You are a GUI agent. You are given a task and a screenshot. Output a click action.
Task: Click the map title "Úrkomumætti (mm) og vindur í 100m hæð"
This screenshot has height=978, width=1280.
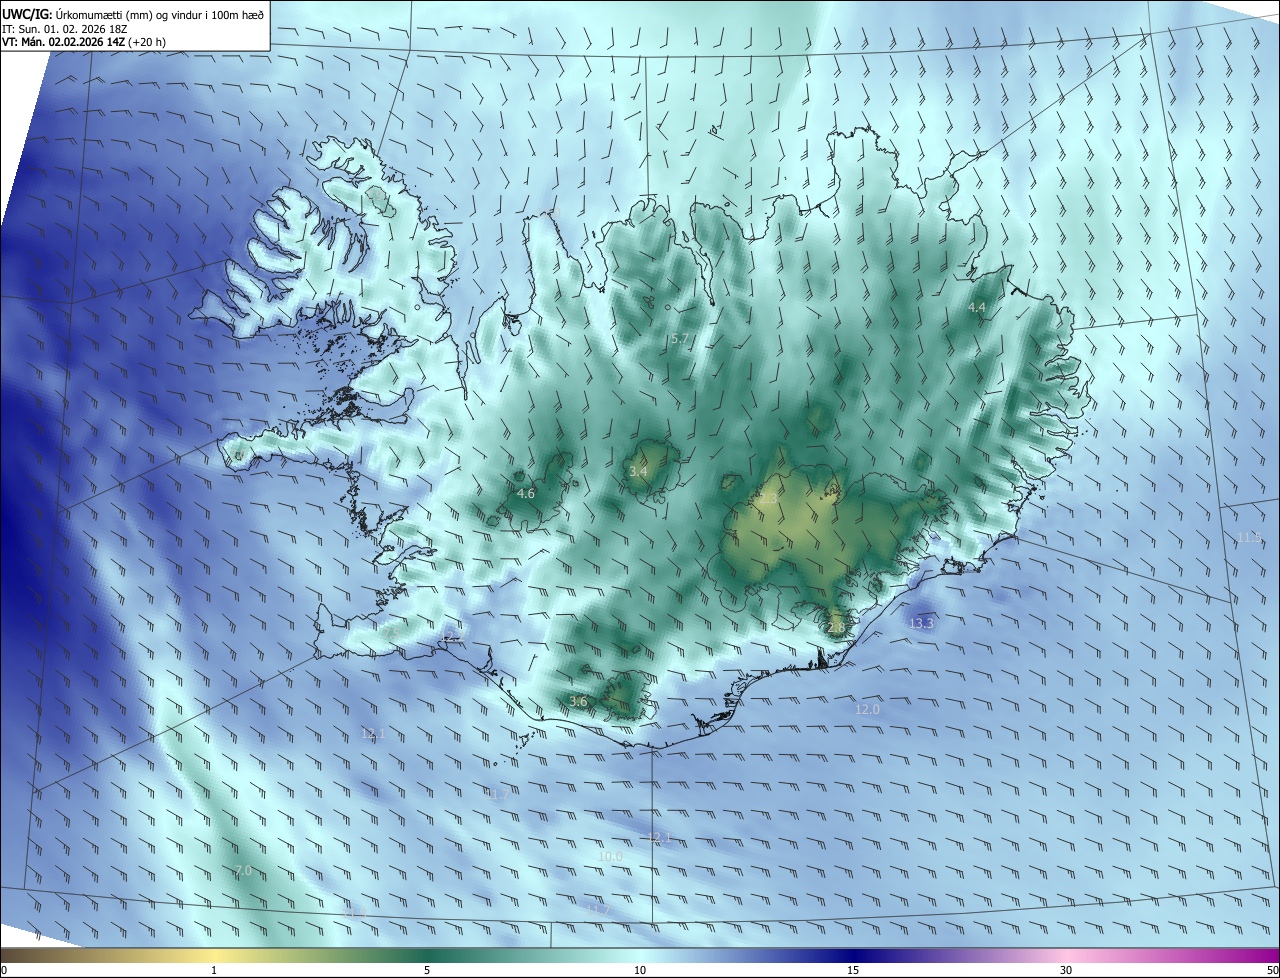coord(160,14)
